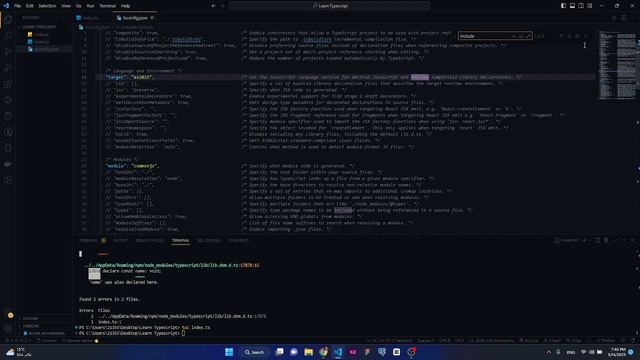Open the Terminal menu
640x360 pixels.
[x=107, y=6]
